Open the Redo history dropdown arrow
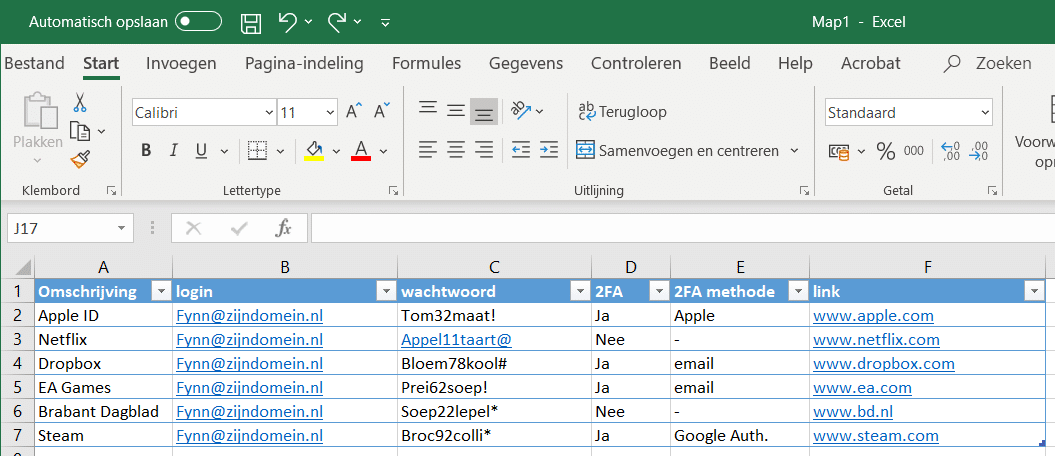 [357, 22]
